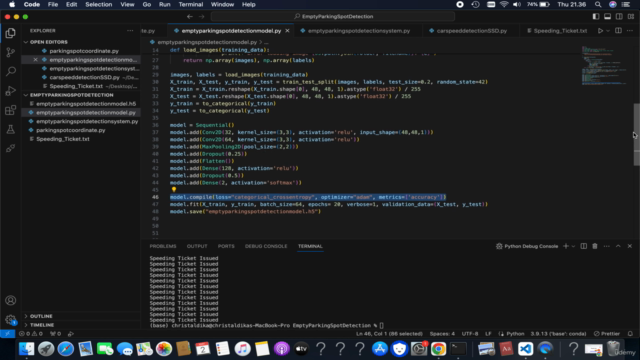Toggle bottom panel layout button

click(x=607, y=16)
